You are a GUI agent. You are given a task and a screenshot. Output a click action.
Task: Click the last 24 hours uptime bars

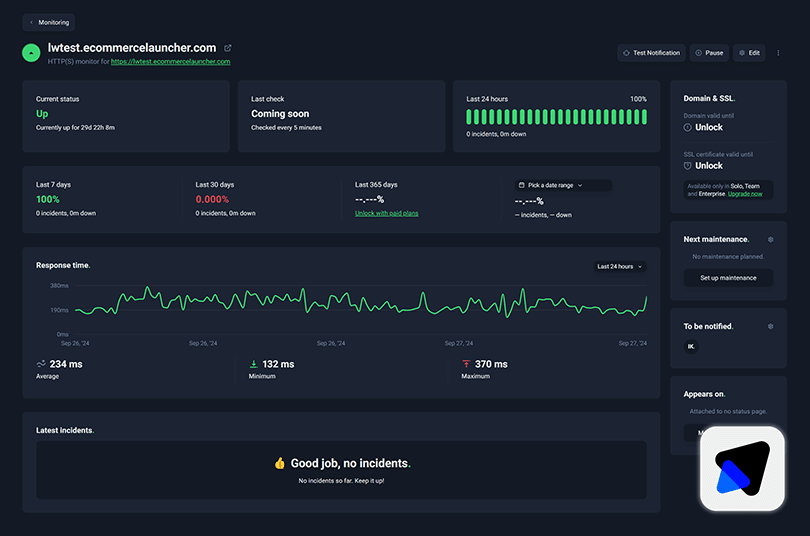(x=556, y=117)
